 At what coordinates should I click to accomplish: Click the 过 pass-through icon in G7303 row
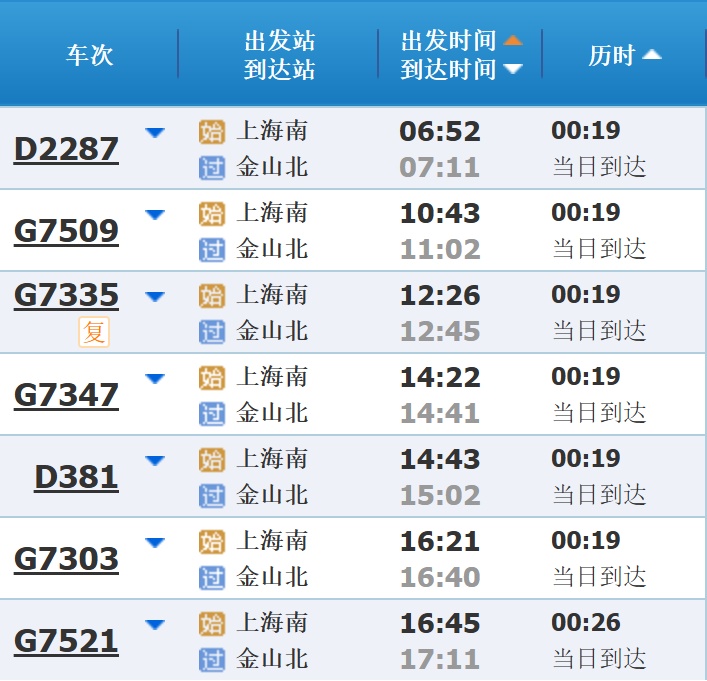[212, 577]
